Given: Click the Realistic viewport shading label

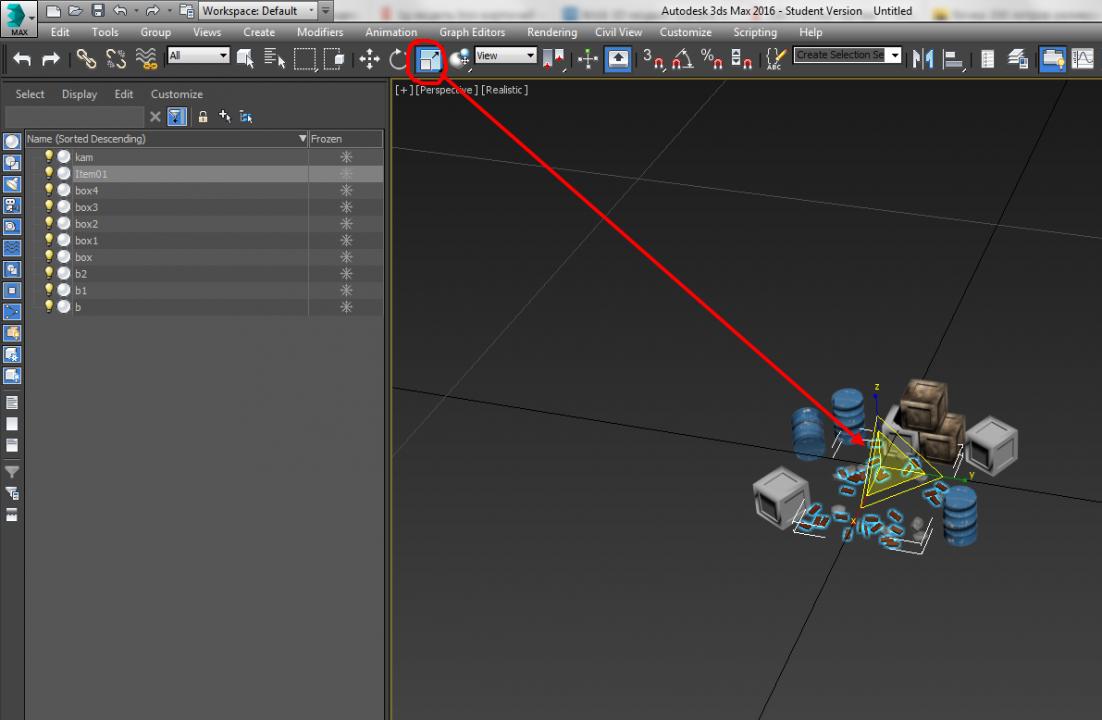Looking at the screenshot, I should click(504, 90).
